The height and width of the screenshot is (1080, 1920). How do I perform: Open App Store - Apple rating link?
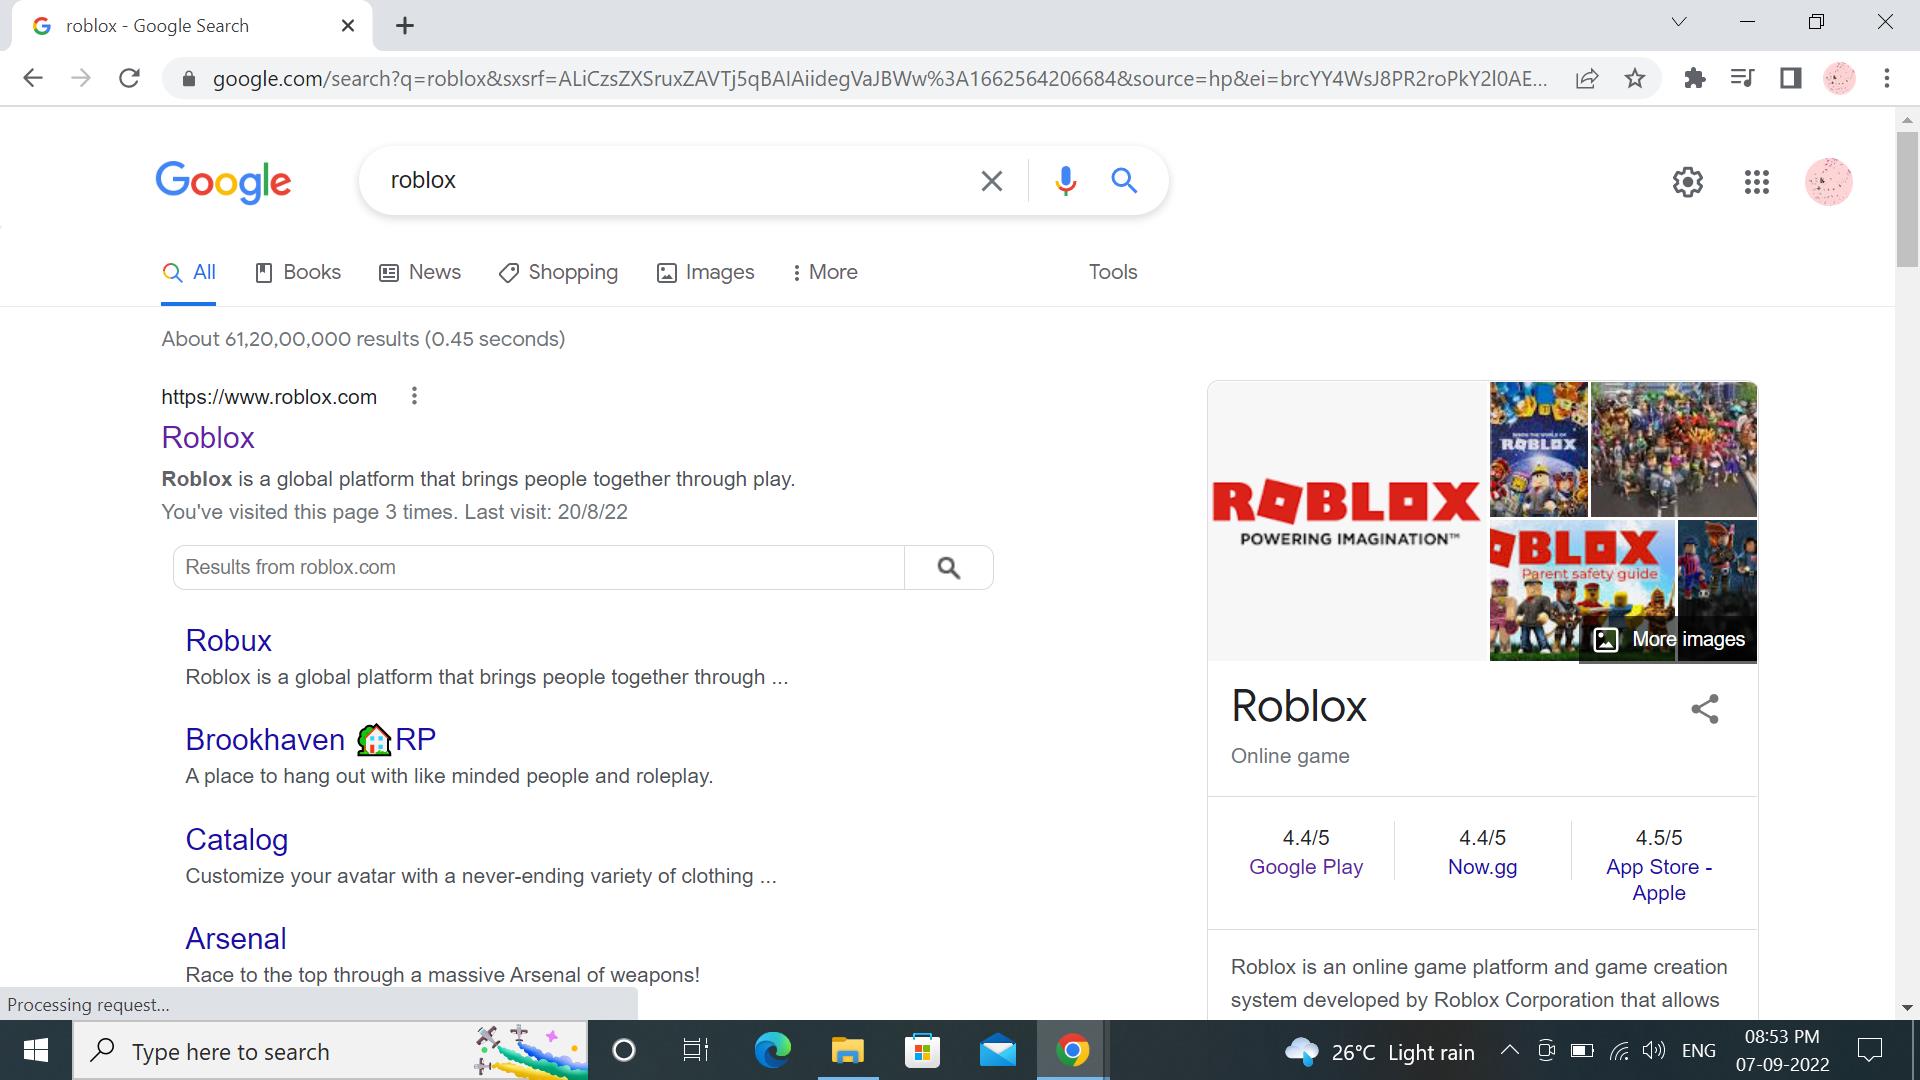(1659, 880)
